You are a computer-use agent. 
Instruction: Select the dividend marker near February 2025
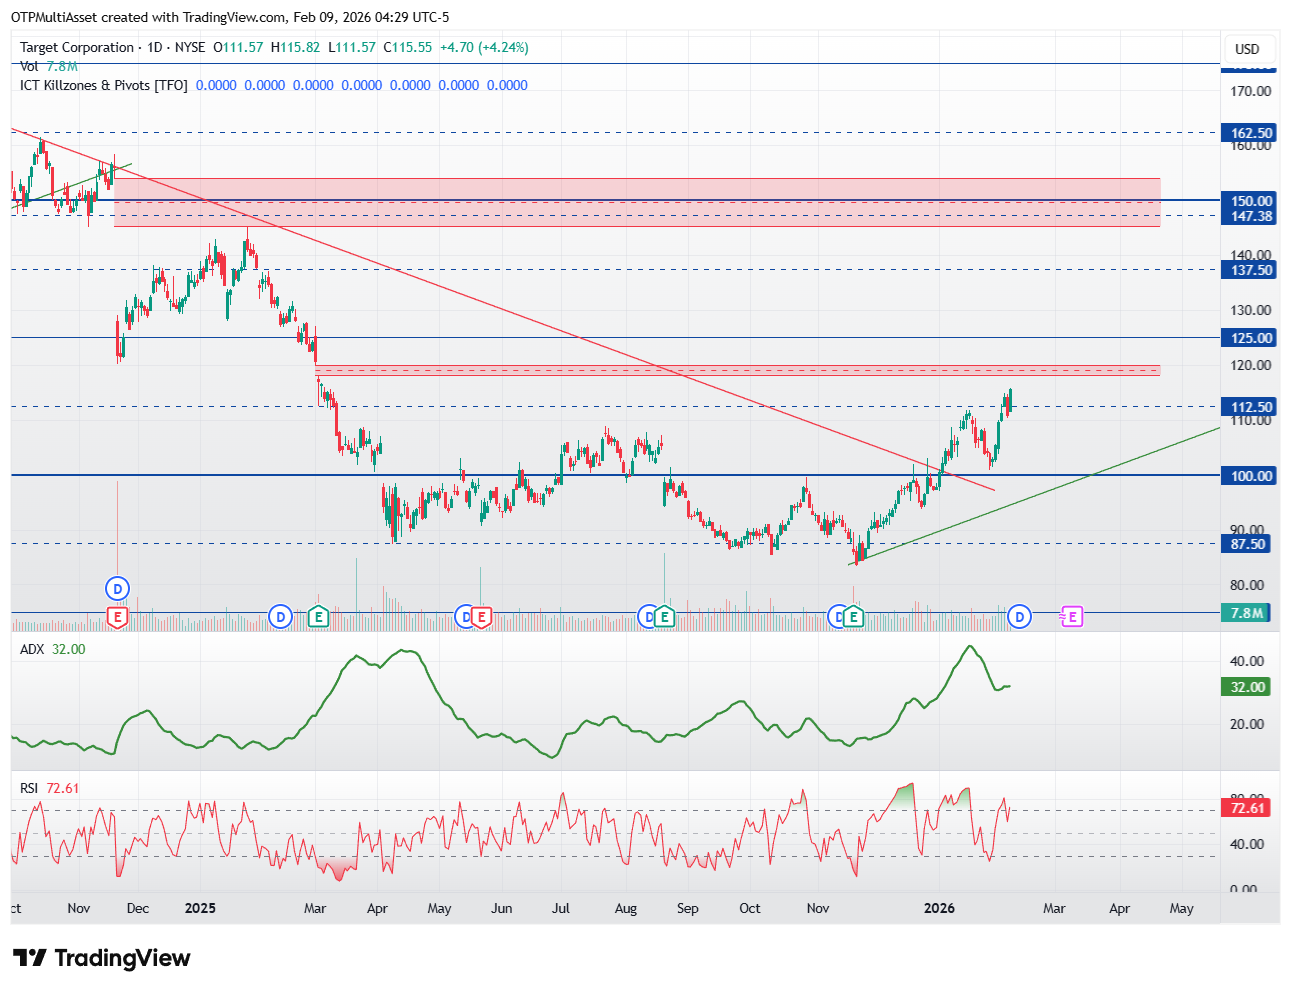(x=281, y=617)
